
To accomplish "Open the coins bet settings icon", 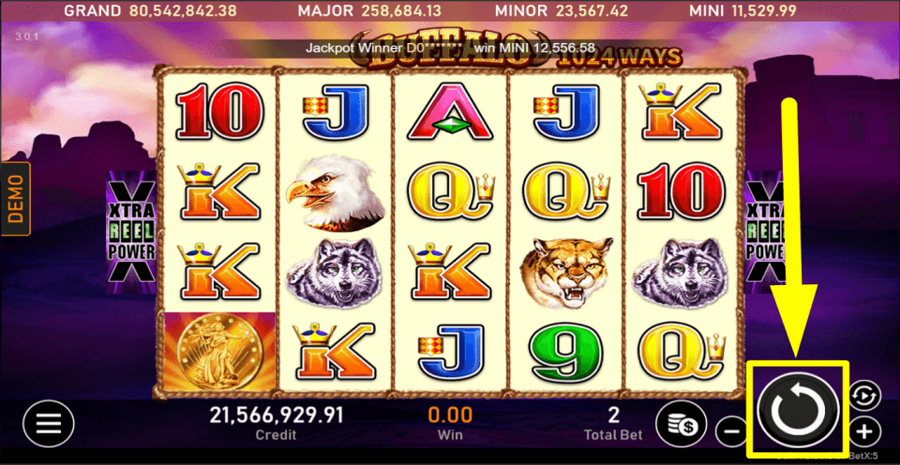I will pyautogui.click(x=681, y=424).
